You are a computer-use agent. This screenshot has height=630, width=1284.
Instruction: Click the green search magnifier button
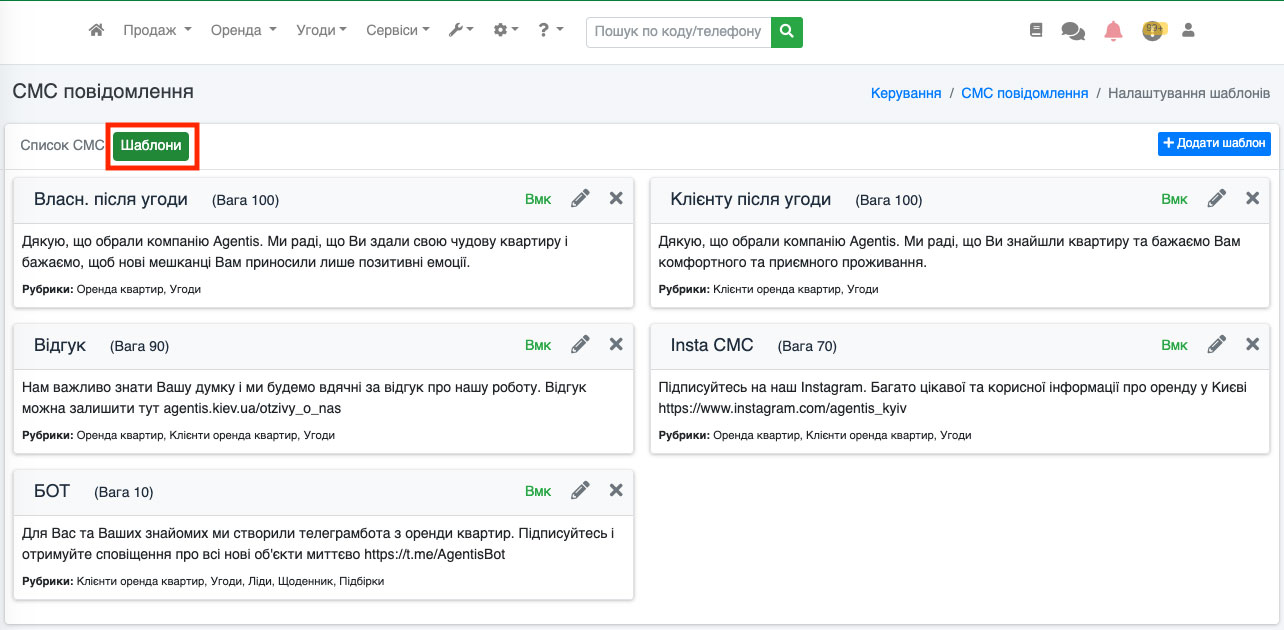[787, 32]
